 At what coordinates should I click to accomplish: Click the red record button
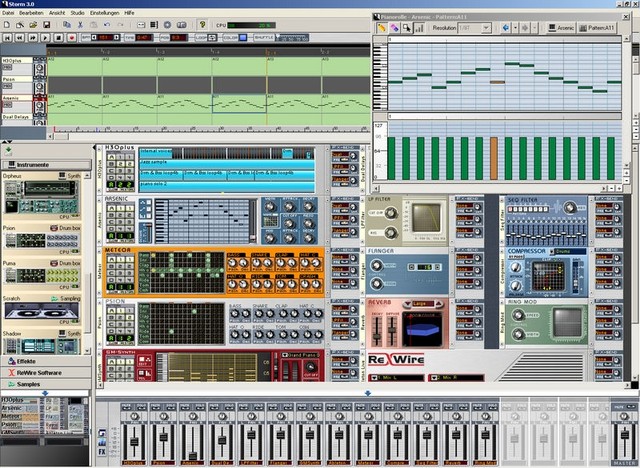pos(72,38)
